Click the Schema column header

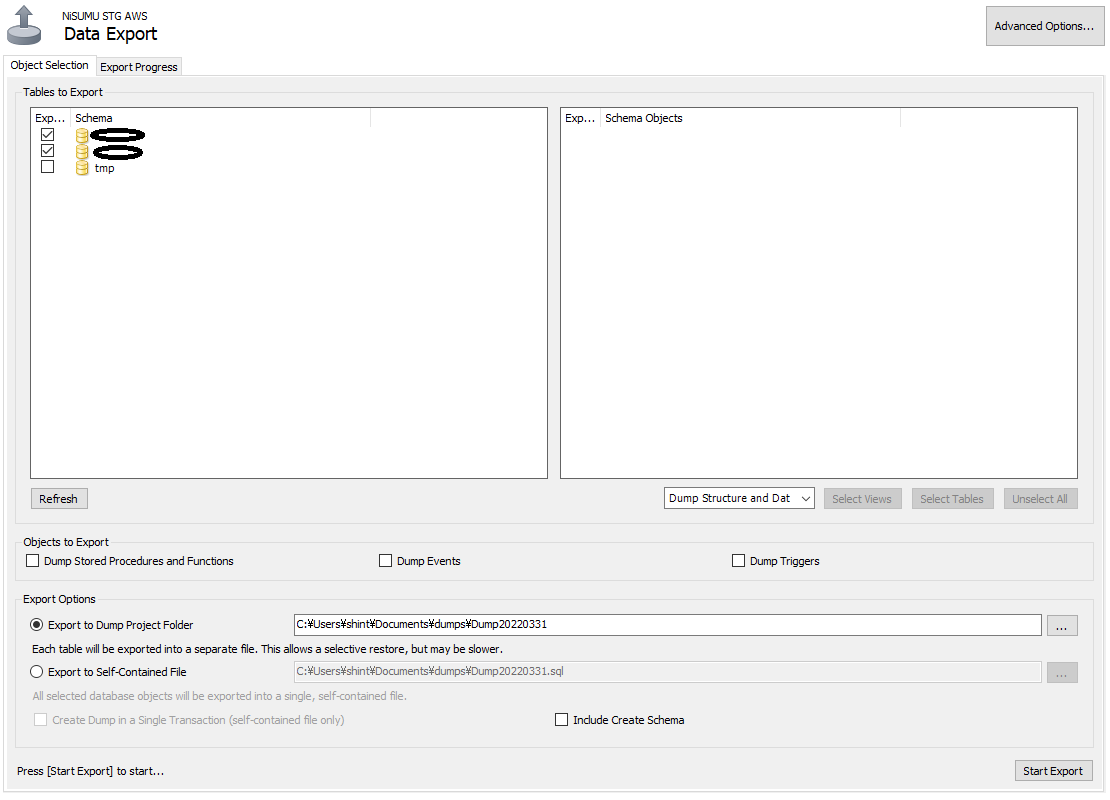[x=220, y=118]
